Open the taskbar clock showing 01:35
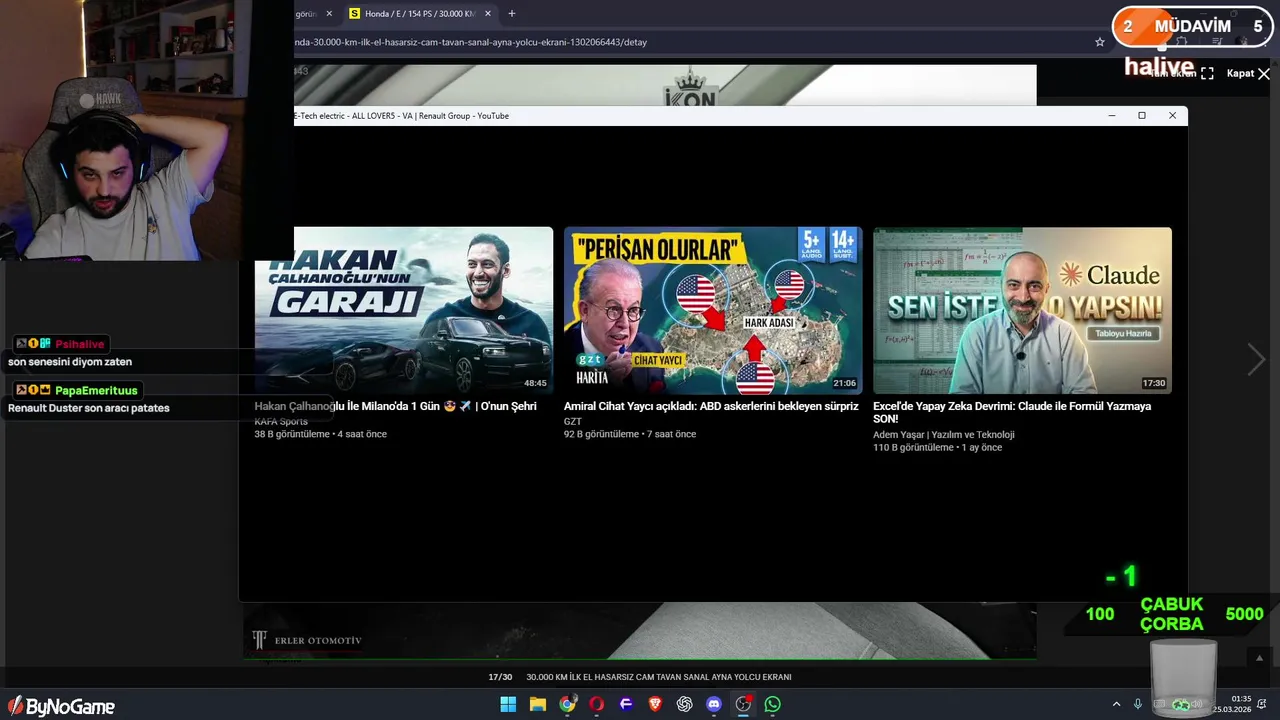The width and height of the screenshot is (1280, 720). (1232, 704)
